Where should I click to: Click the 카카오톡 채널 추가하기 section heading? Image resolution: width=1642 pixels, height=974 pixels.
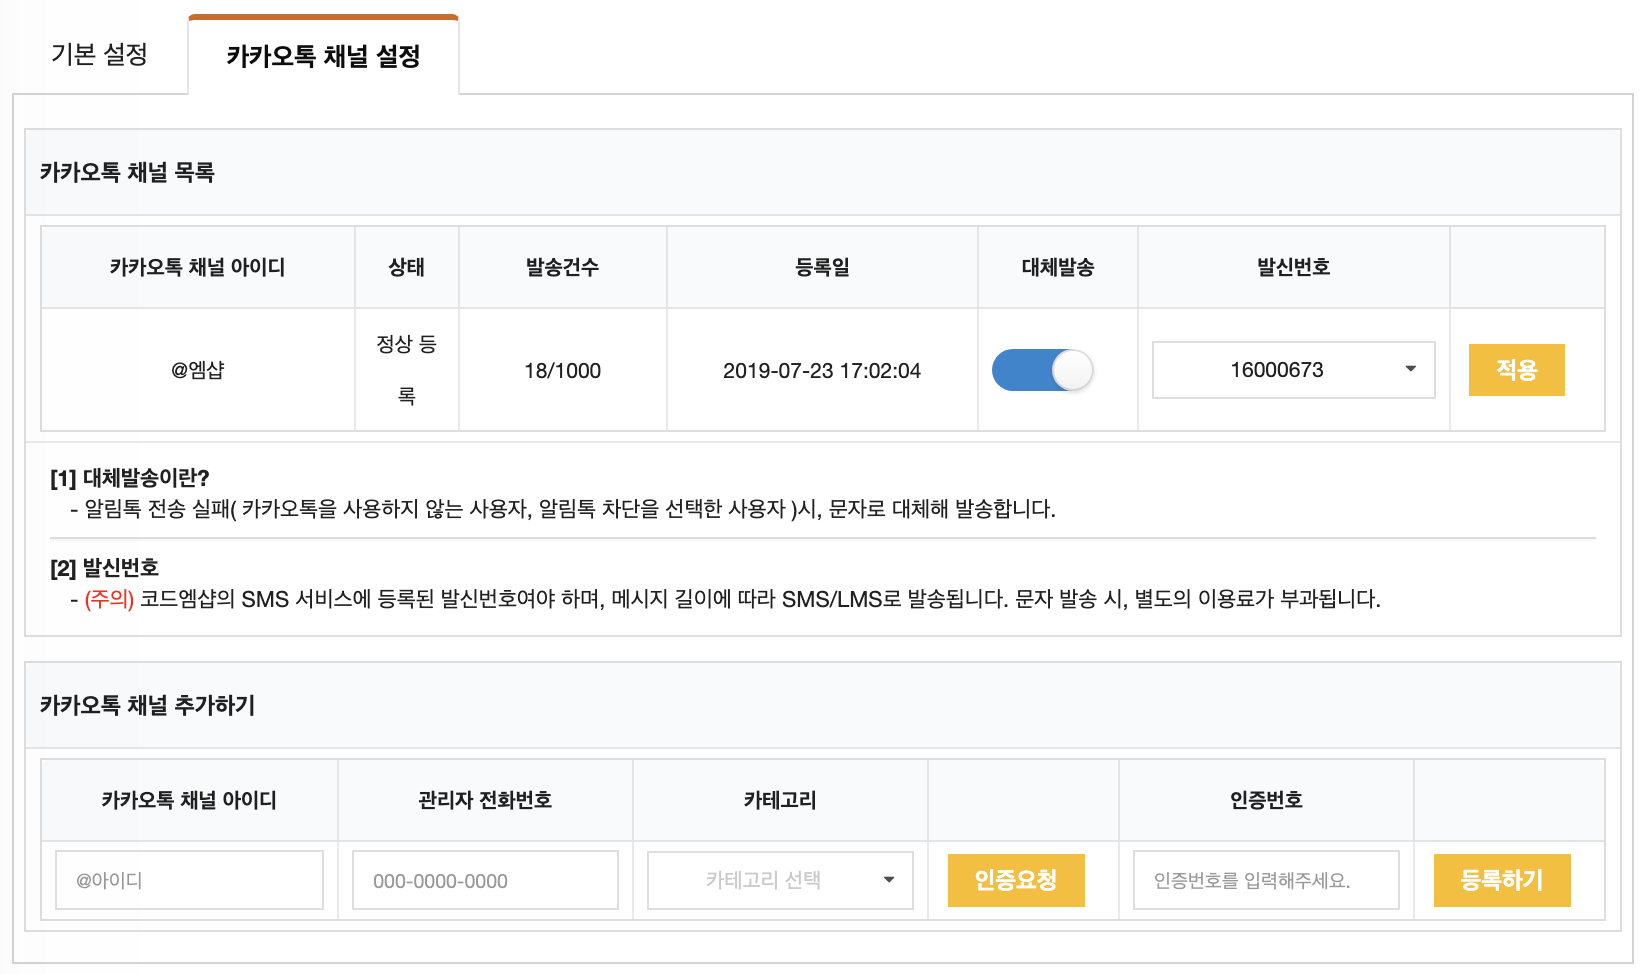[x=148, y=705]
